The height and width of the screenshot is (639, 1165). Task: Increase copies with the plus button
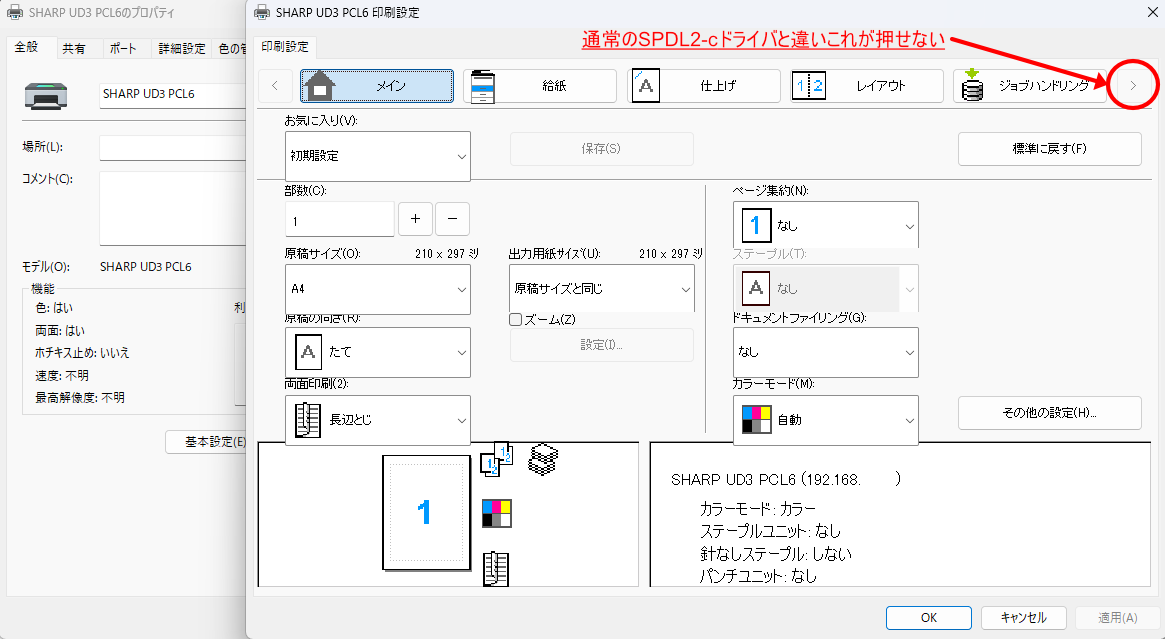(x=415, y=219)
